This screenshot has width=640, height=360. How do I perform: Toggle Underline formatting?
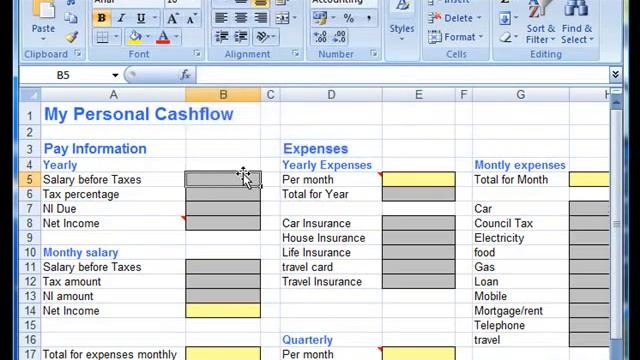[x=141, y=18]
